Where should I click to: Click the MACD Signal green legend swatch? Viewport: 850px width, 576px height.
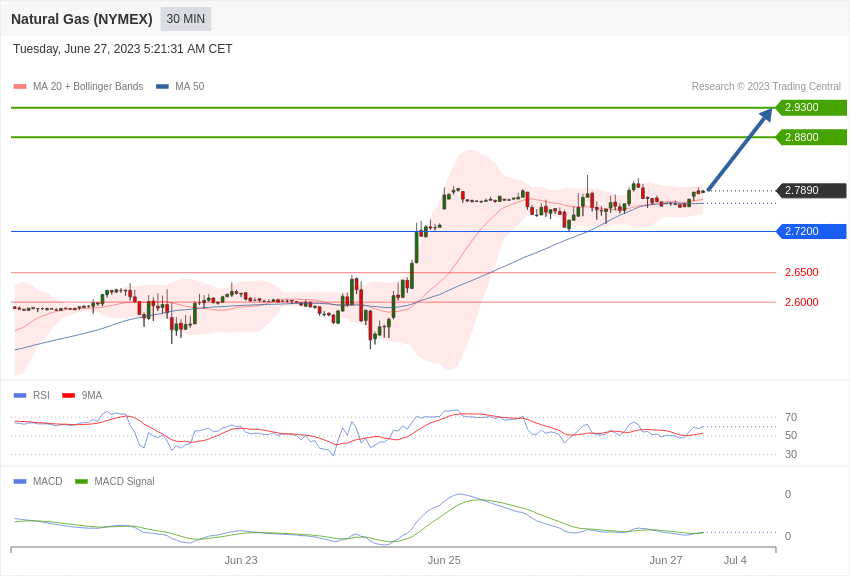(x=81, y=481)
